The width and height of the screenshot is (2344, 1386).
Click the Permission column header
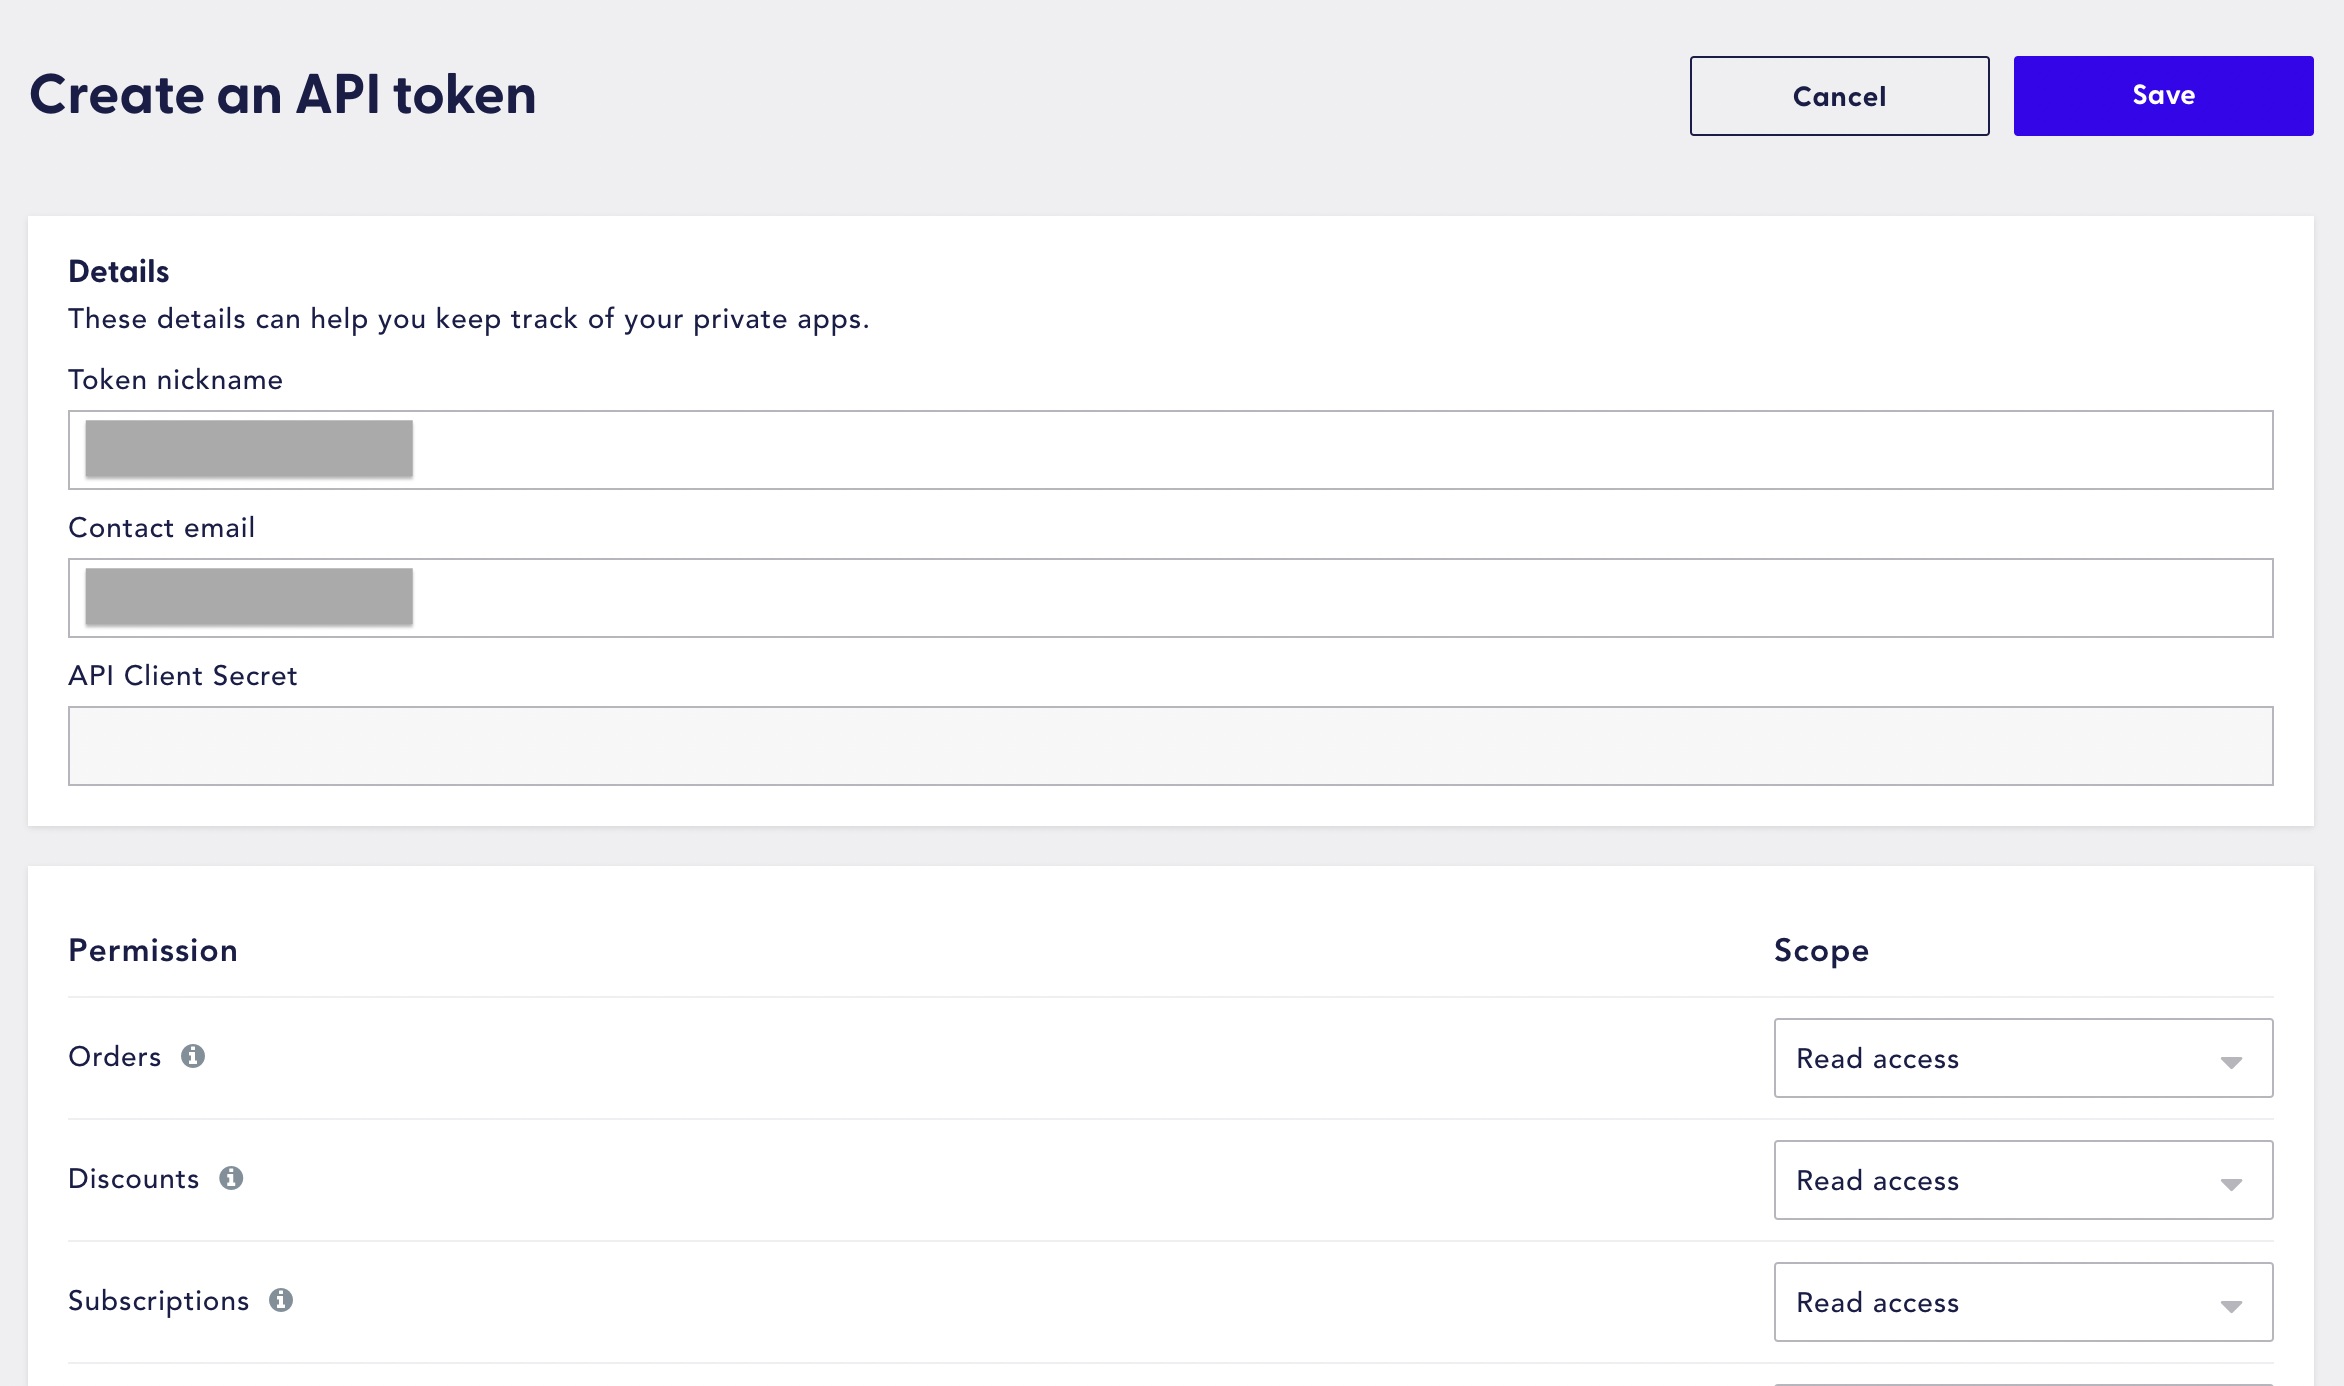pos(153,950)
